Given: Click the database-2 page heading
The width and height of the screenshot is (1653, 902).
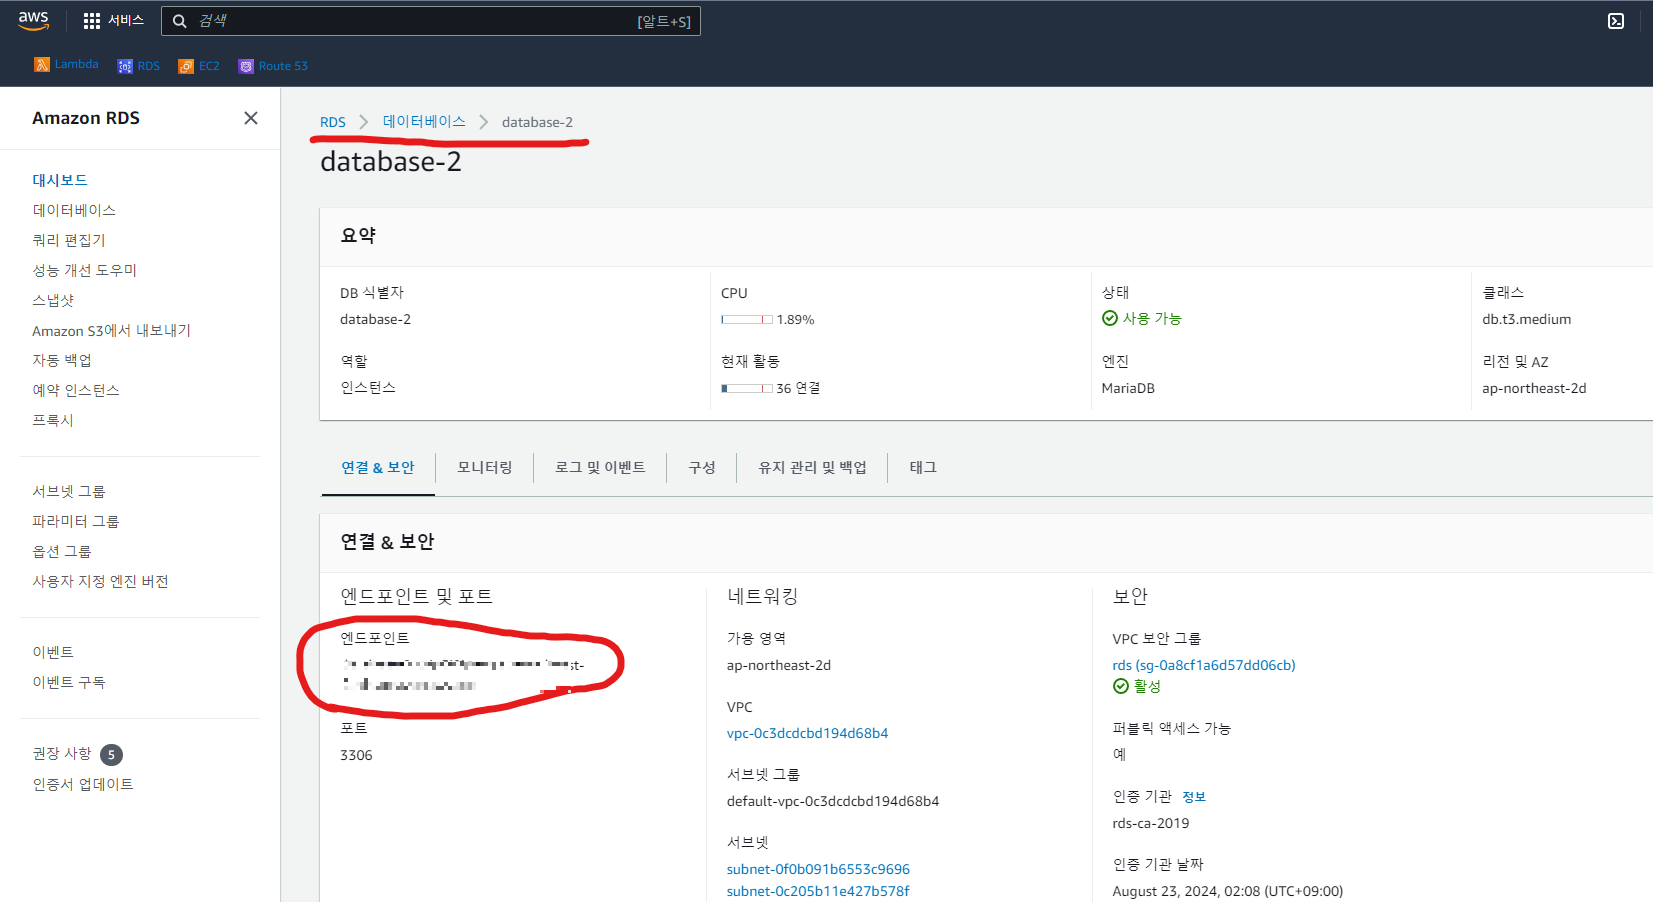Looking at the screenshot, I should click(x=391, y=162).
